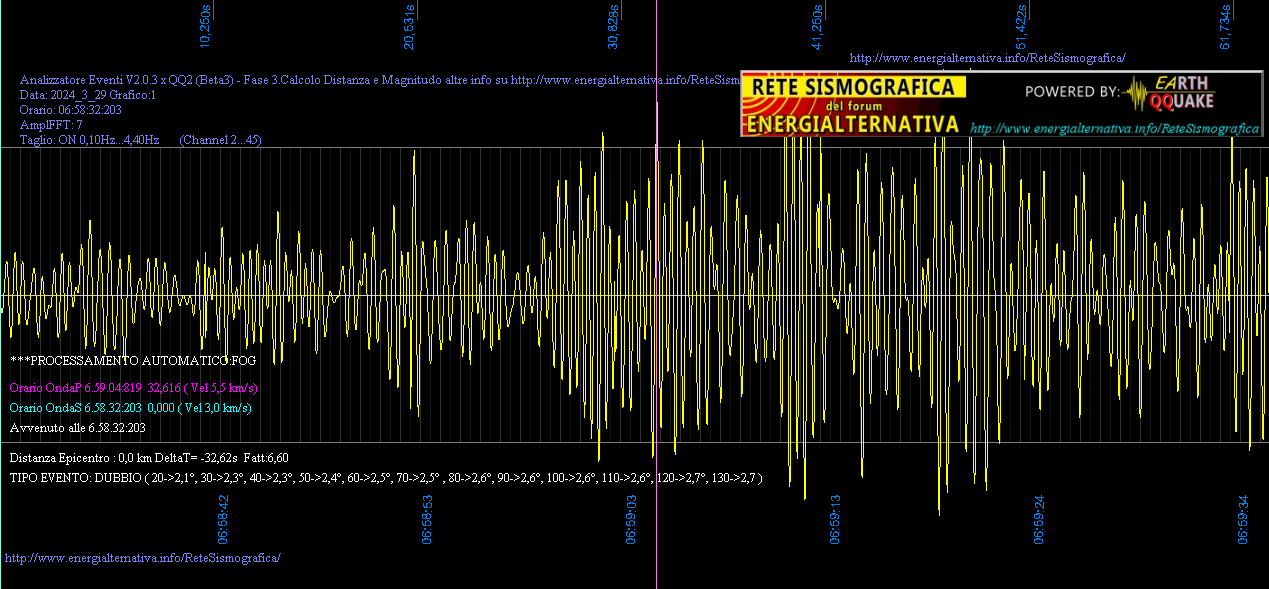Click the TIPO EVENTO: DUBBIO line
The height and width of the screenshot is (589, 1269).
(x=386, y=478)
